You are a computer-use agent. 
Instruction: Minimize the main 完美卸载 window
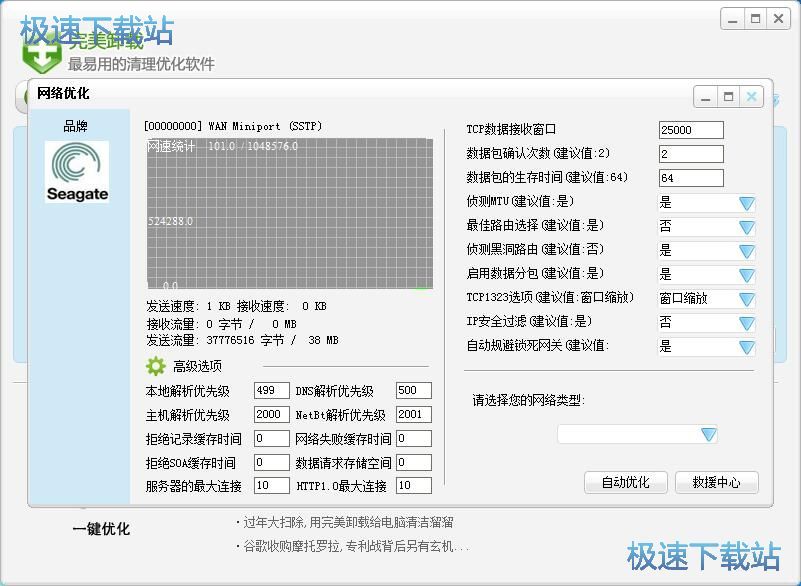click(x=733, y=19)
